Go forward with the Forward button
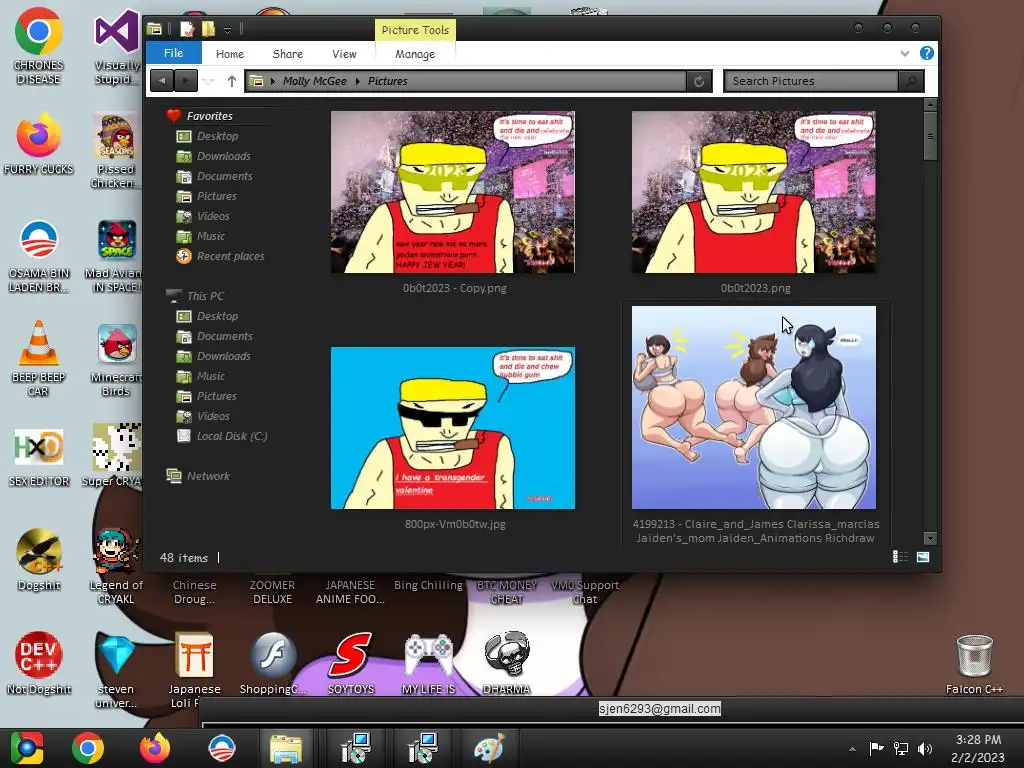1024x768 pixels. point(185,81)
